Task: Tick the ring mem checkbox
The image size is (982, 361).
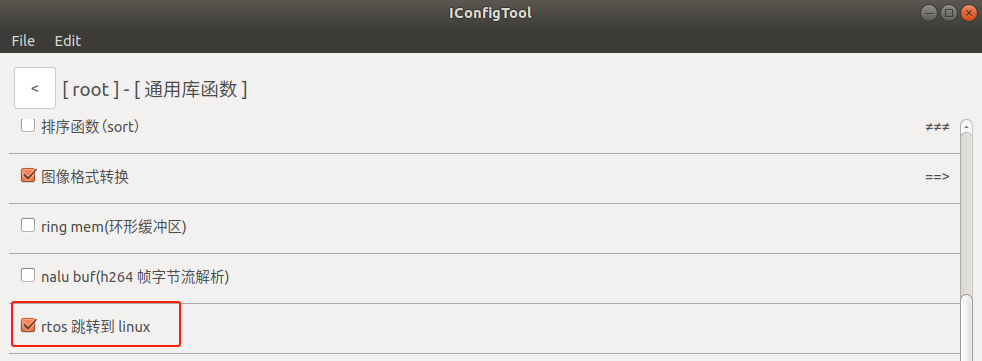Action: 28,226
